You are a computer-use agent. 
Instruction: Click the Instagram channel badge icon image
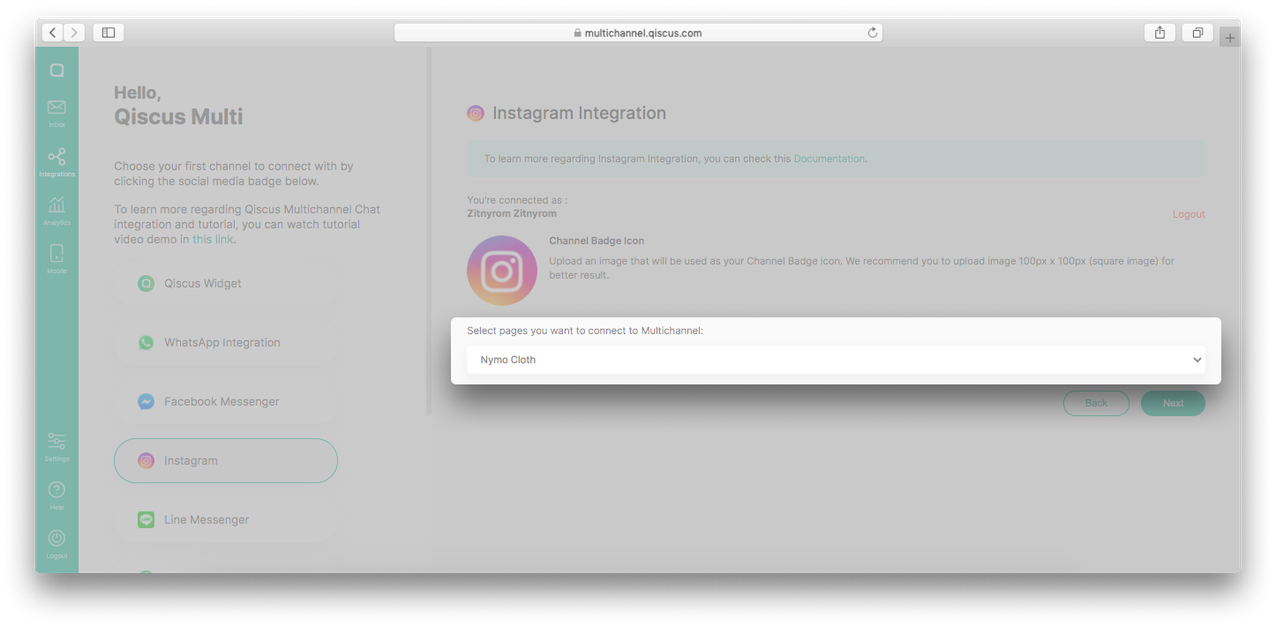[x=502, y=270]
